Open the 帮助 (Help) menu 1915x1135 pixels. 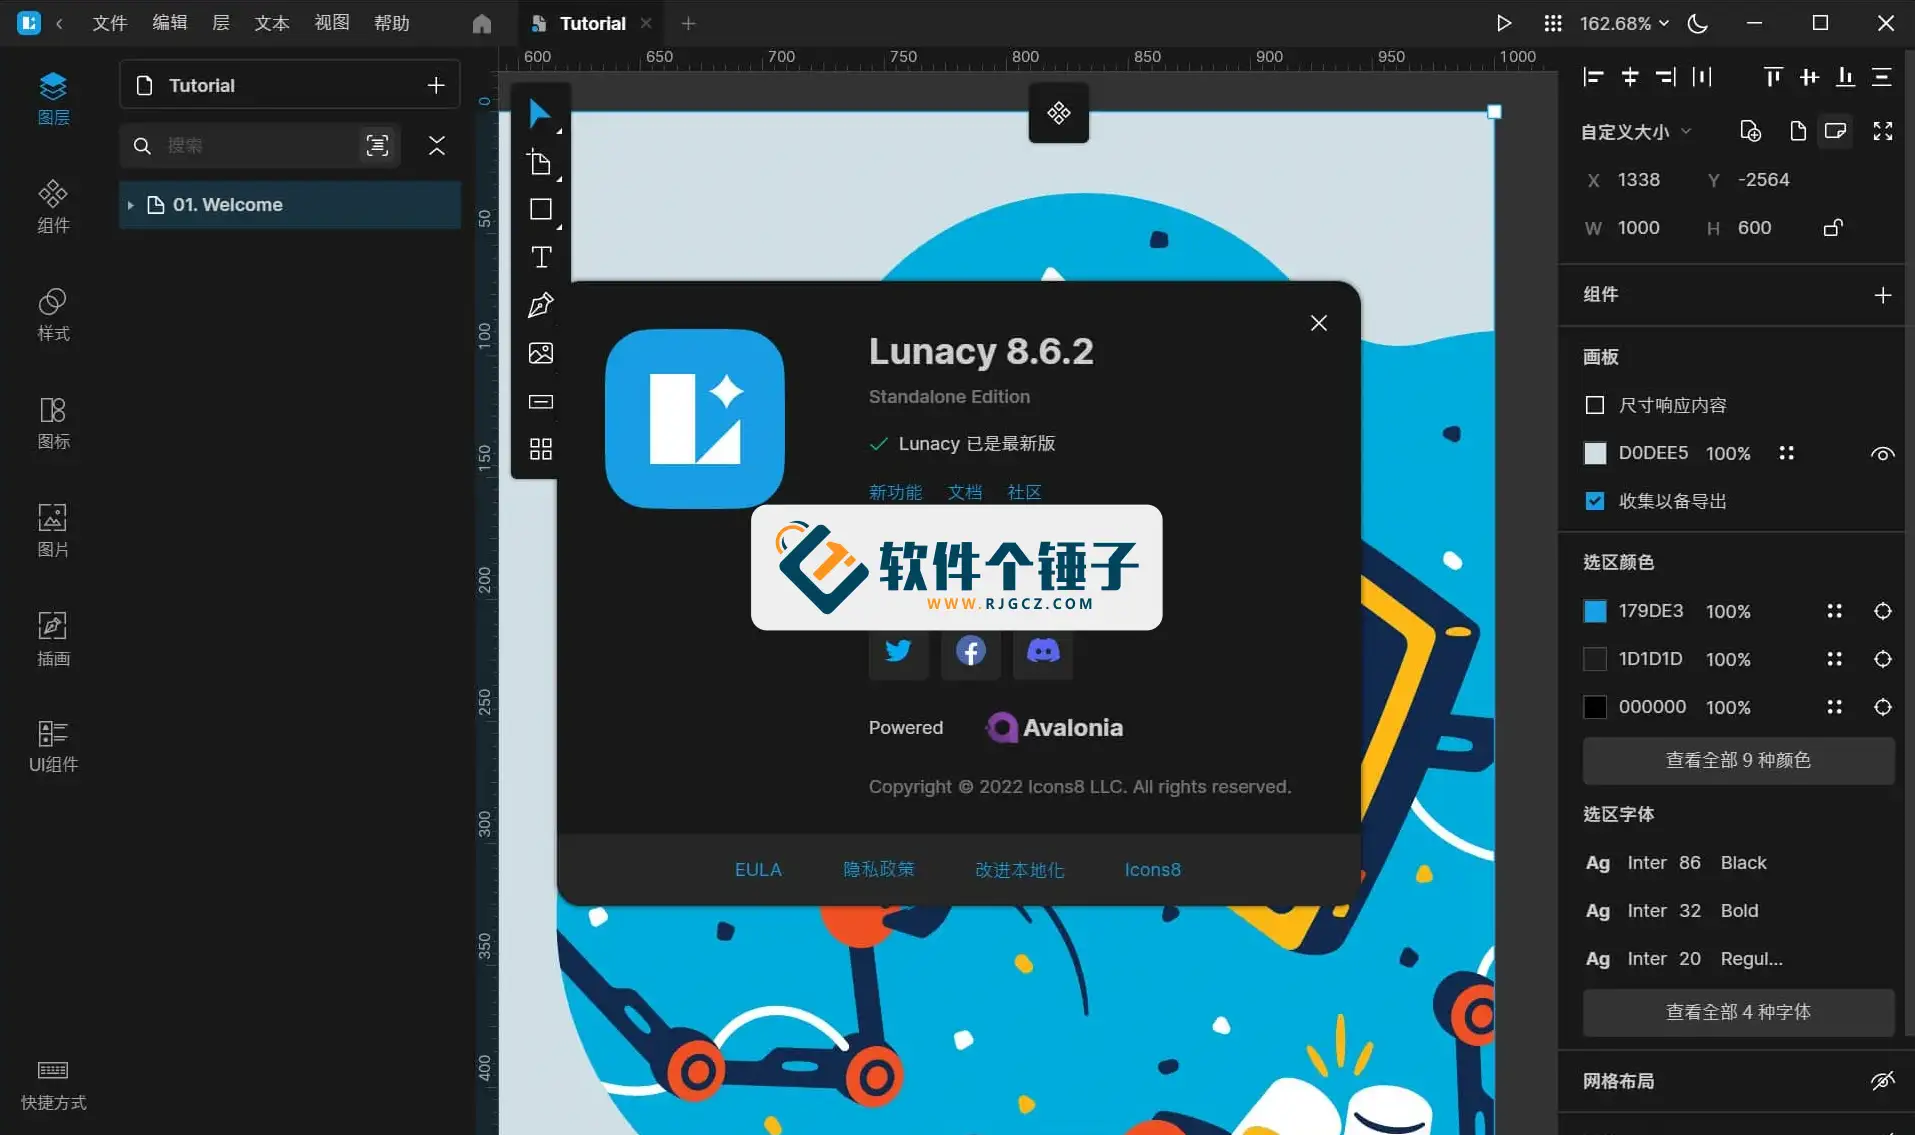coord(392,23)
